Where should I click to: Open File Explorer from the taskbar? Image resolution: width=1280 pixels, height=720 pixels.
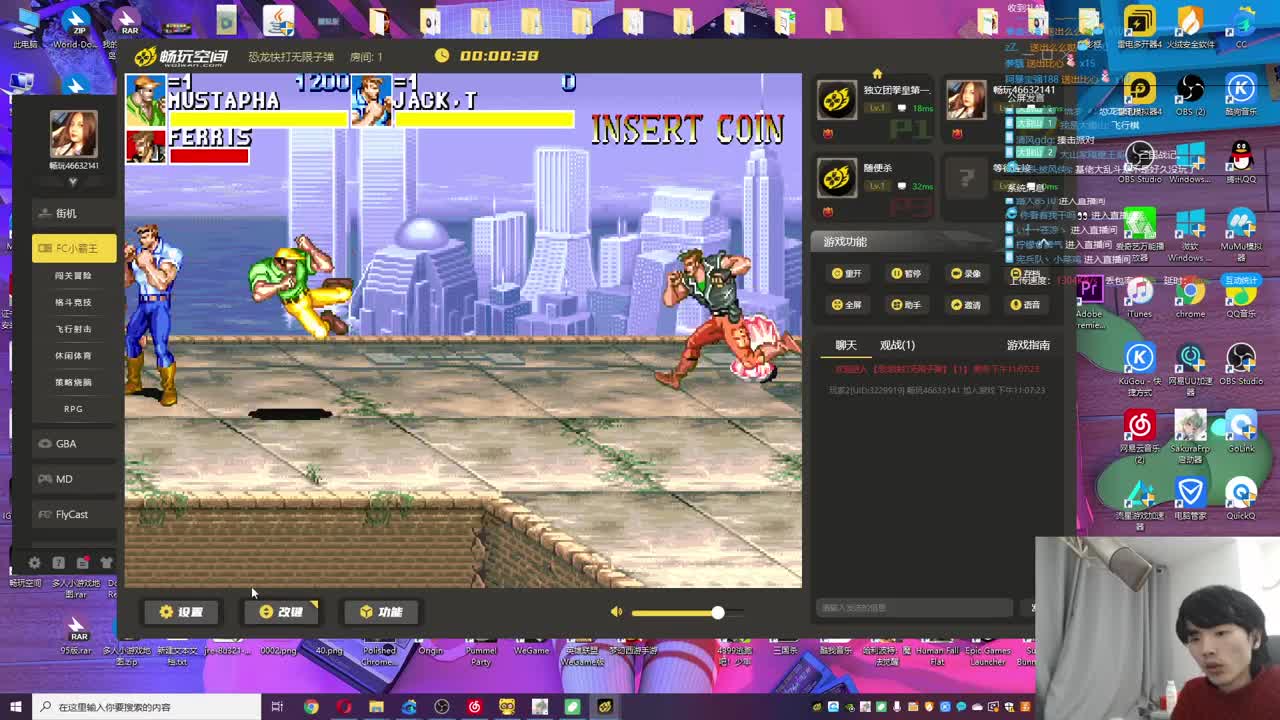click(376, 707)
